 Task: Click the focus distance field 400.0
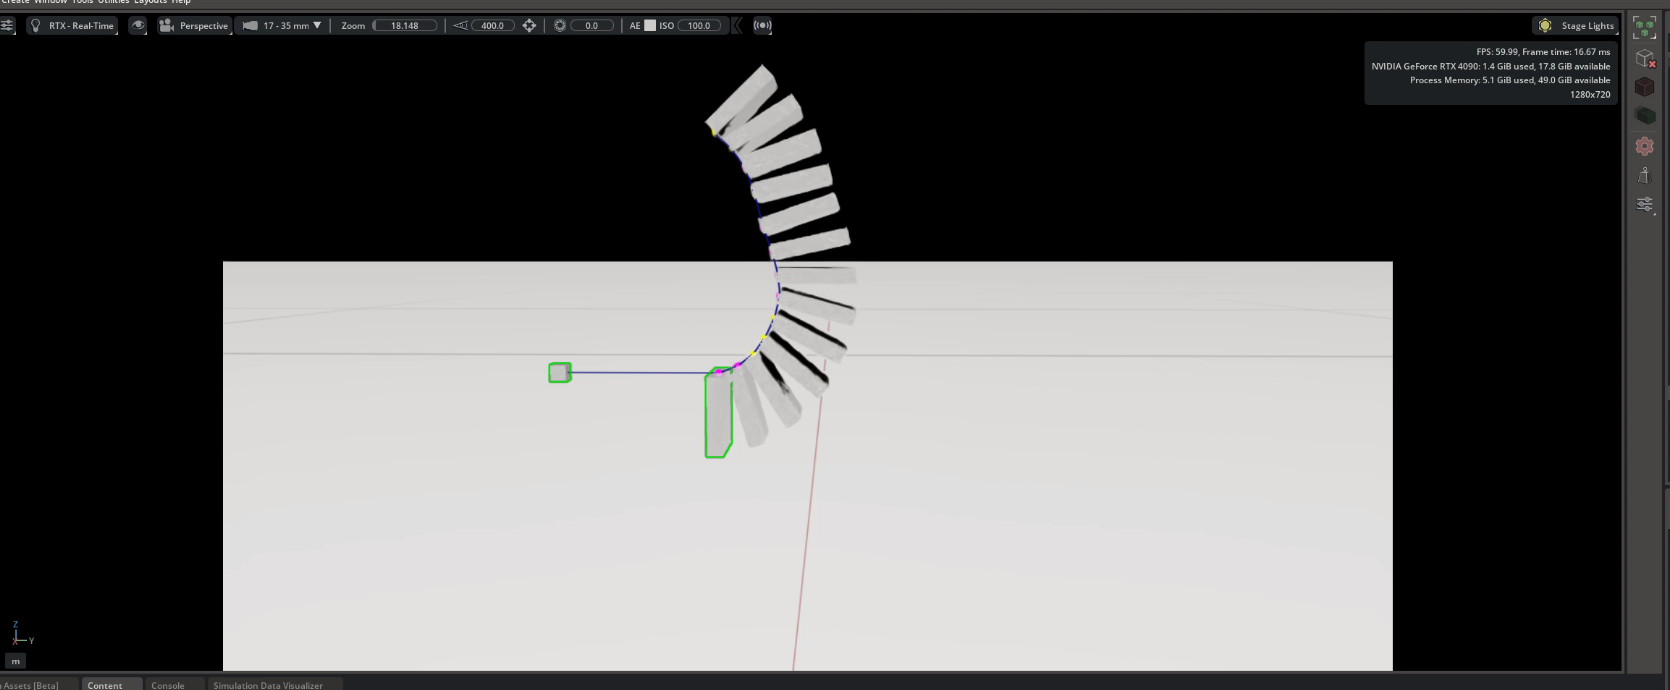coord(492,25)
